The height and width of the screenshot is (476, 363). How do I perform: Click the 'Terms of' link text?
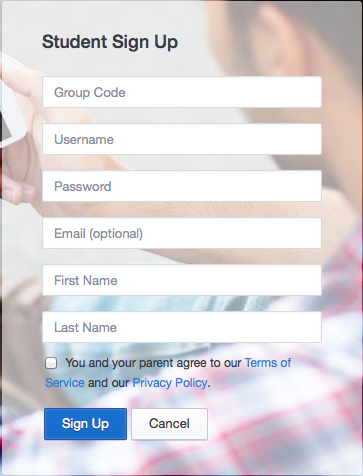click(x=268, y=363)
